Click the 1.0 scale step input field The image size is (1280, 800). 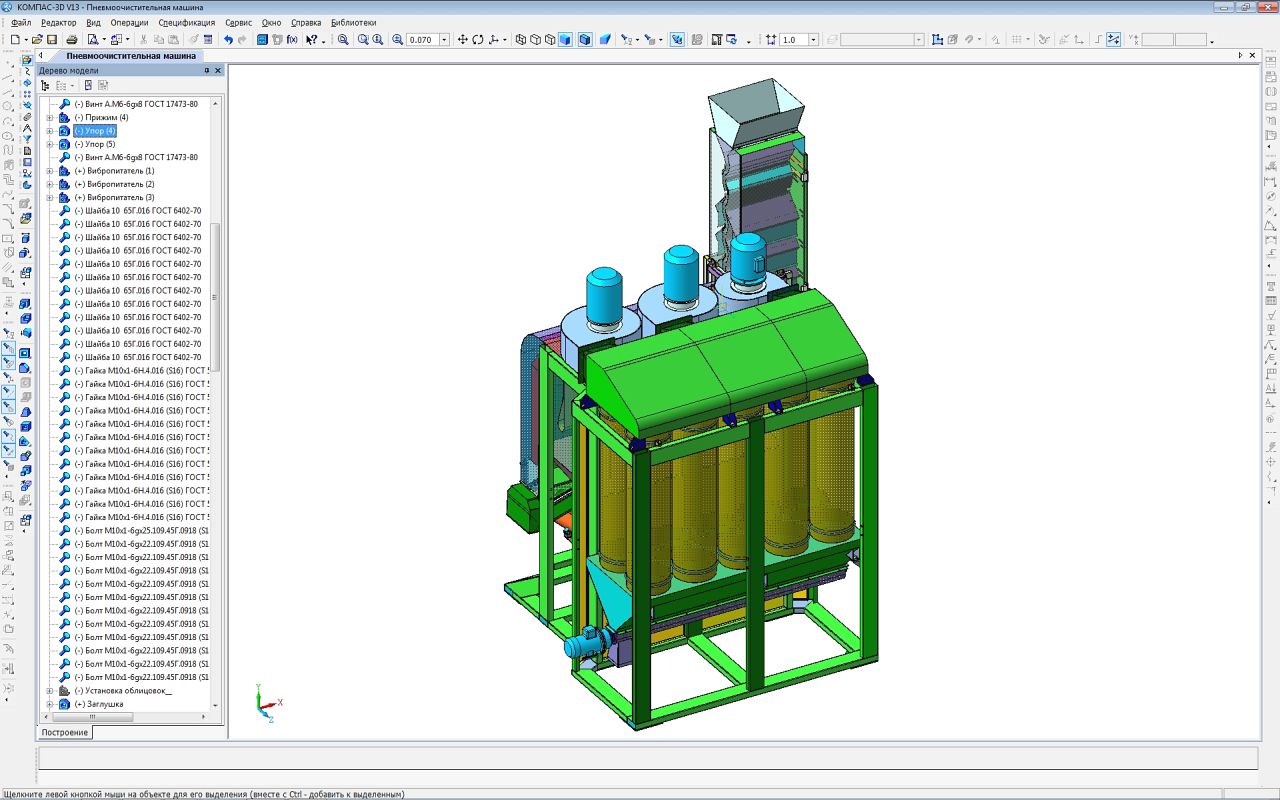coord(793,40)
